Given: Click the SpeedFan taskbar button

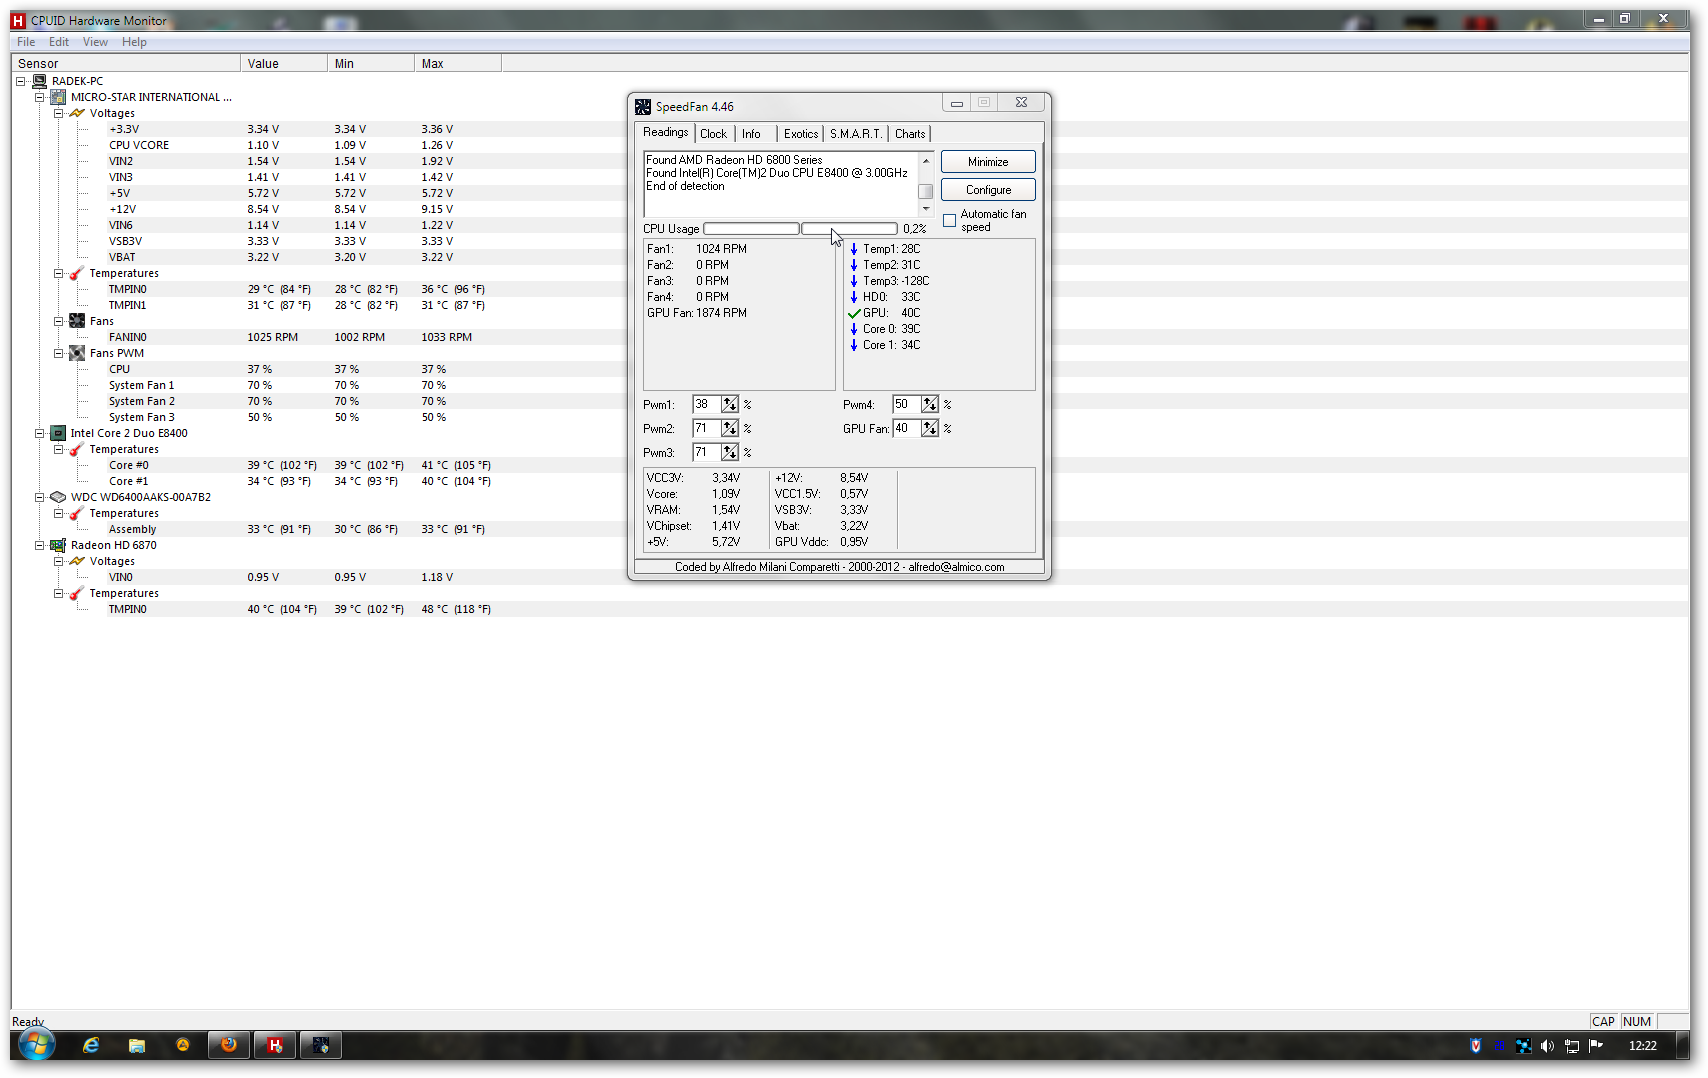Looking at the screenshot, I should pyautogui.click(x=321, y=1045).
